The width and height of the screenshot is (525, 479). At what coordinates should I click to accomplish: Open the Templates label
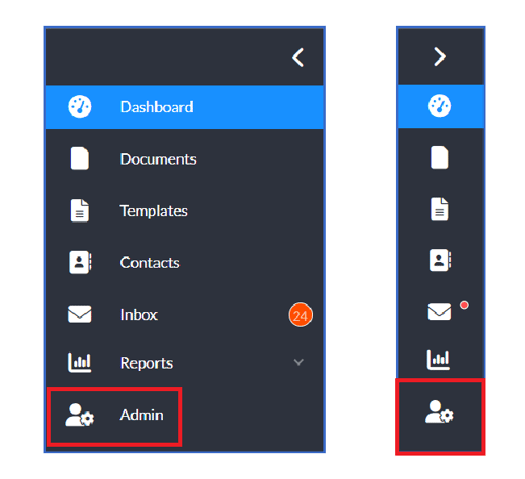154,211
